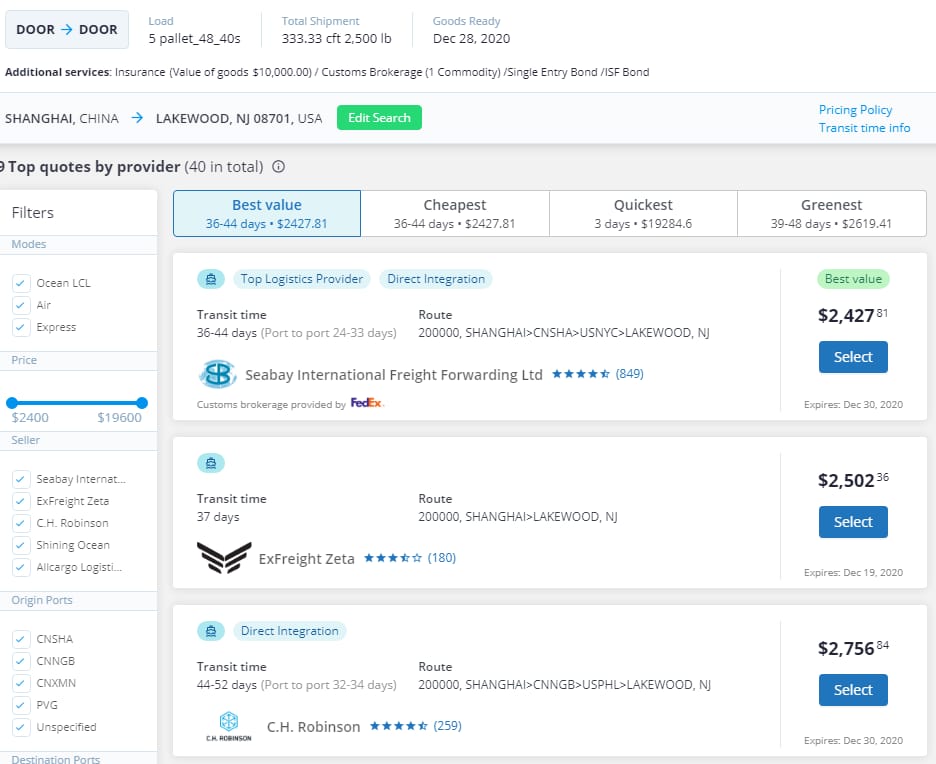Open ExFreight Zeta's (180) reviews link
This screenshot has width=936, height=764.
(442, 557)
